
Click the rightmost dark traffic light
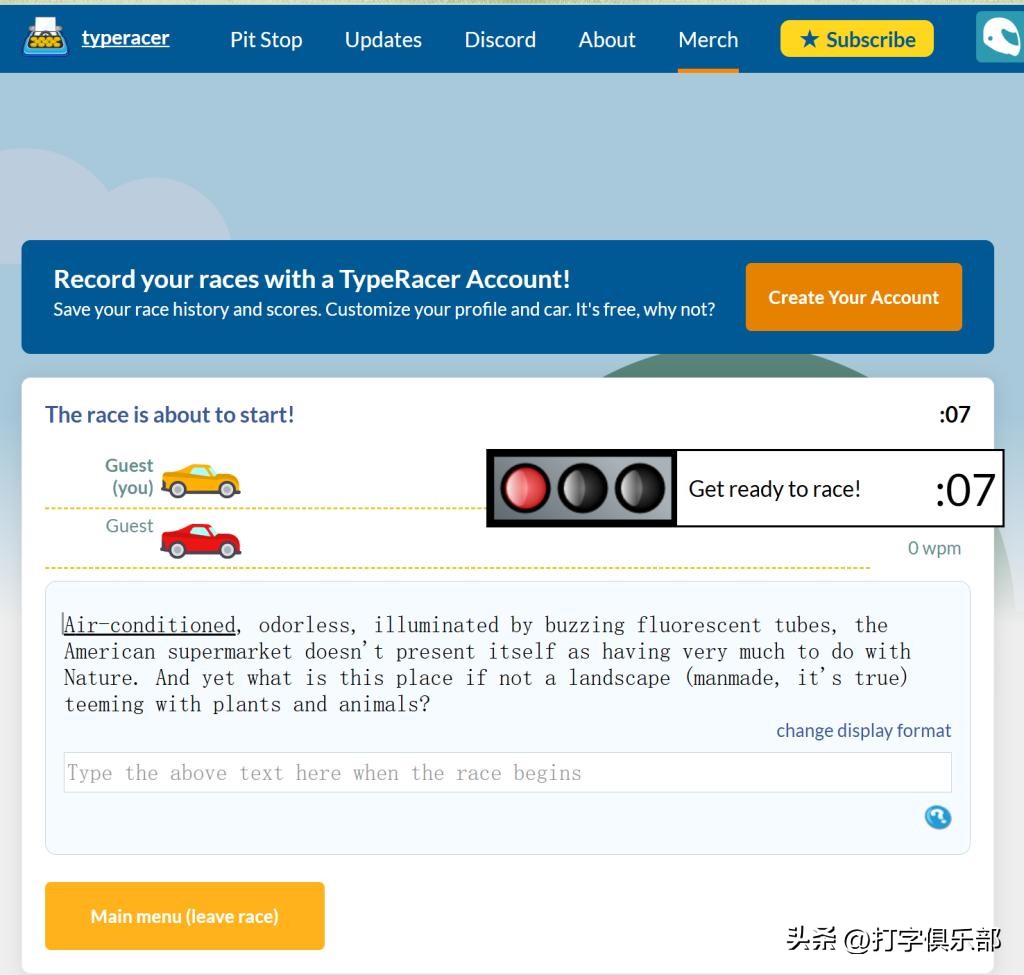pos(639,489)
